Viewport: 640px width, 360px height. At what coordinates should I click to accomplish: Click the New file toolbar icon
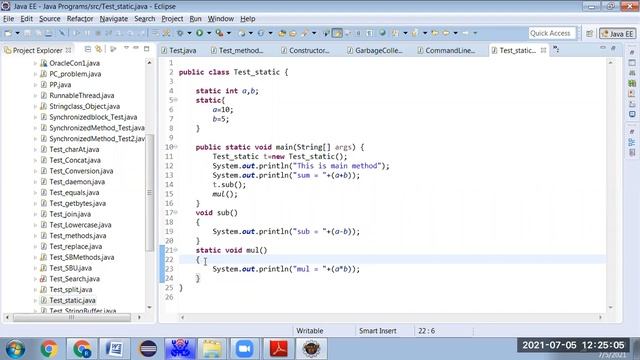click(7, 33)
